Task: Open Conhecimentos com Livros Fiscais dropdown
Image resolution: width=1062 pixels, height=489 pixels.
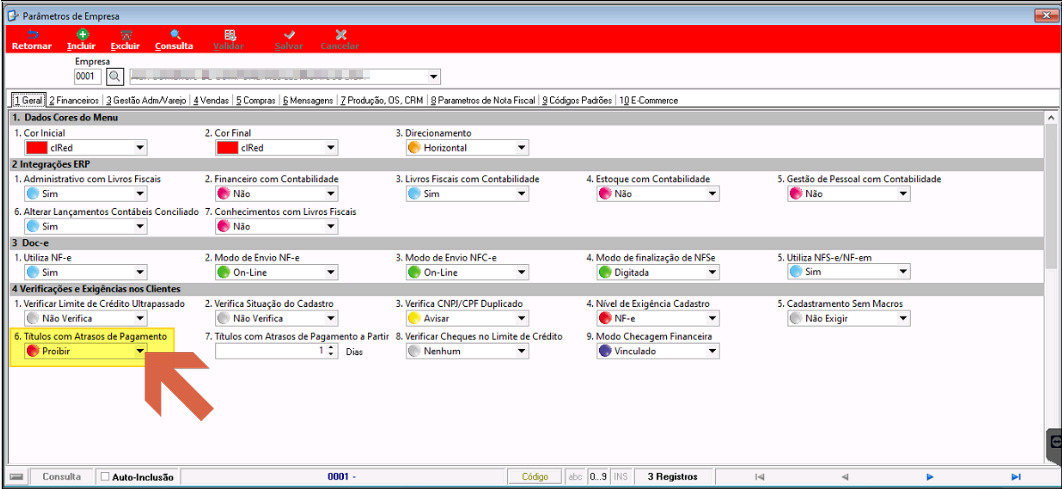Action: (331, 227)
